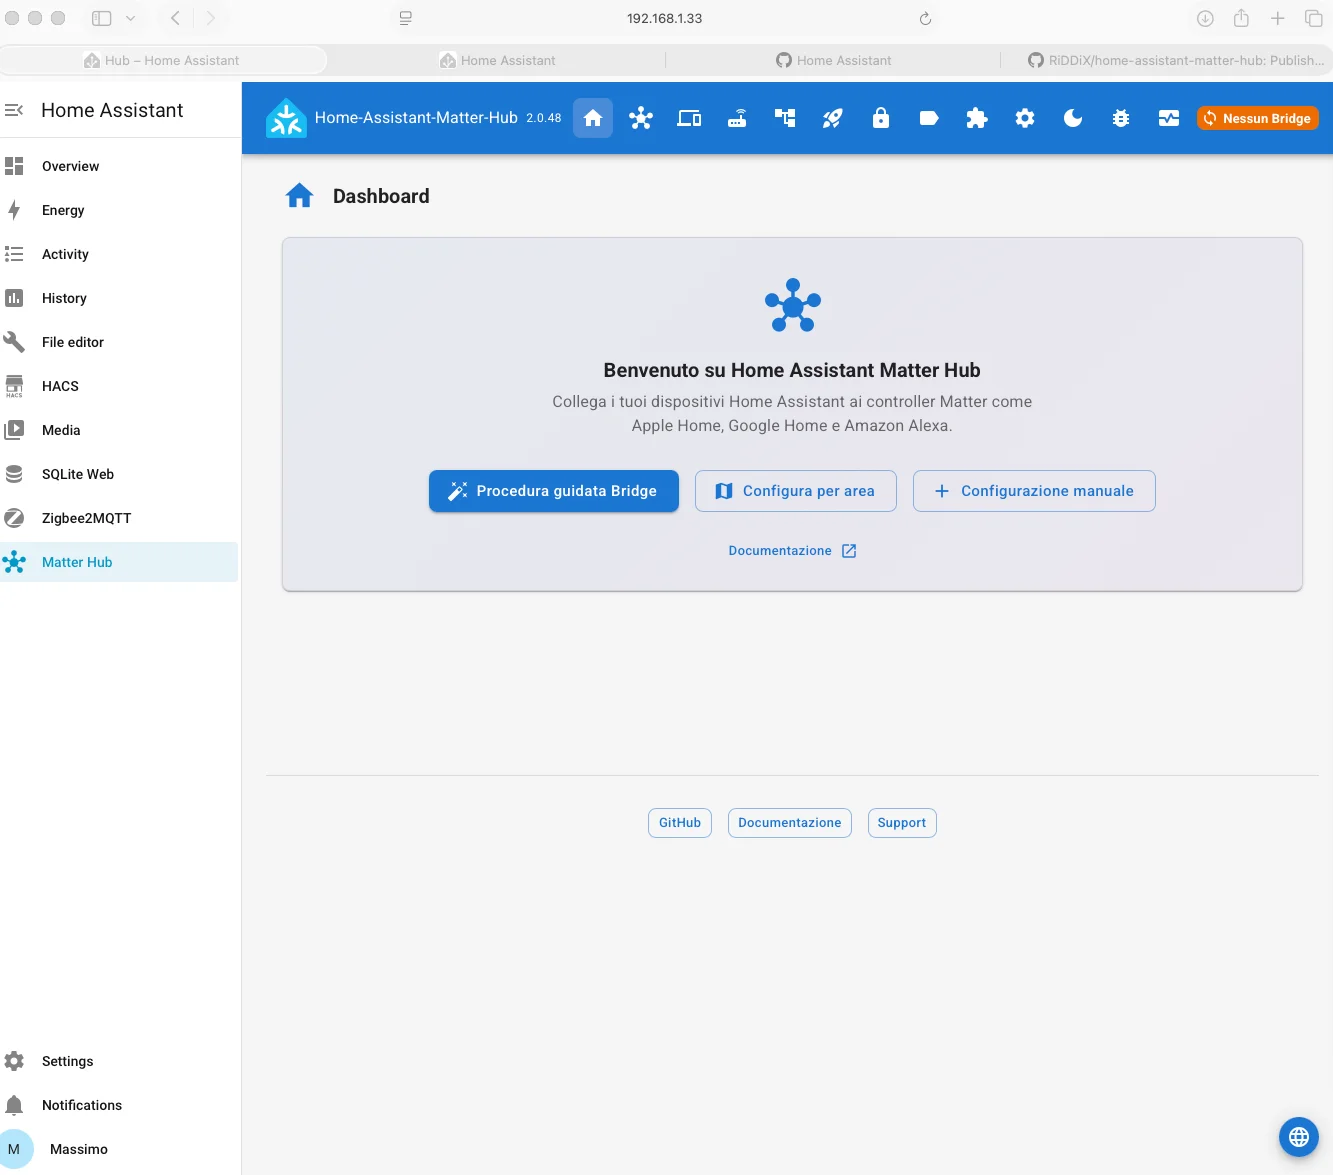Image resolution: width=1333 pixels, height=1175 pixels.
Task: Toggle the Safari sidebar button
Action: click(x=101, y=18)
